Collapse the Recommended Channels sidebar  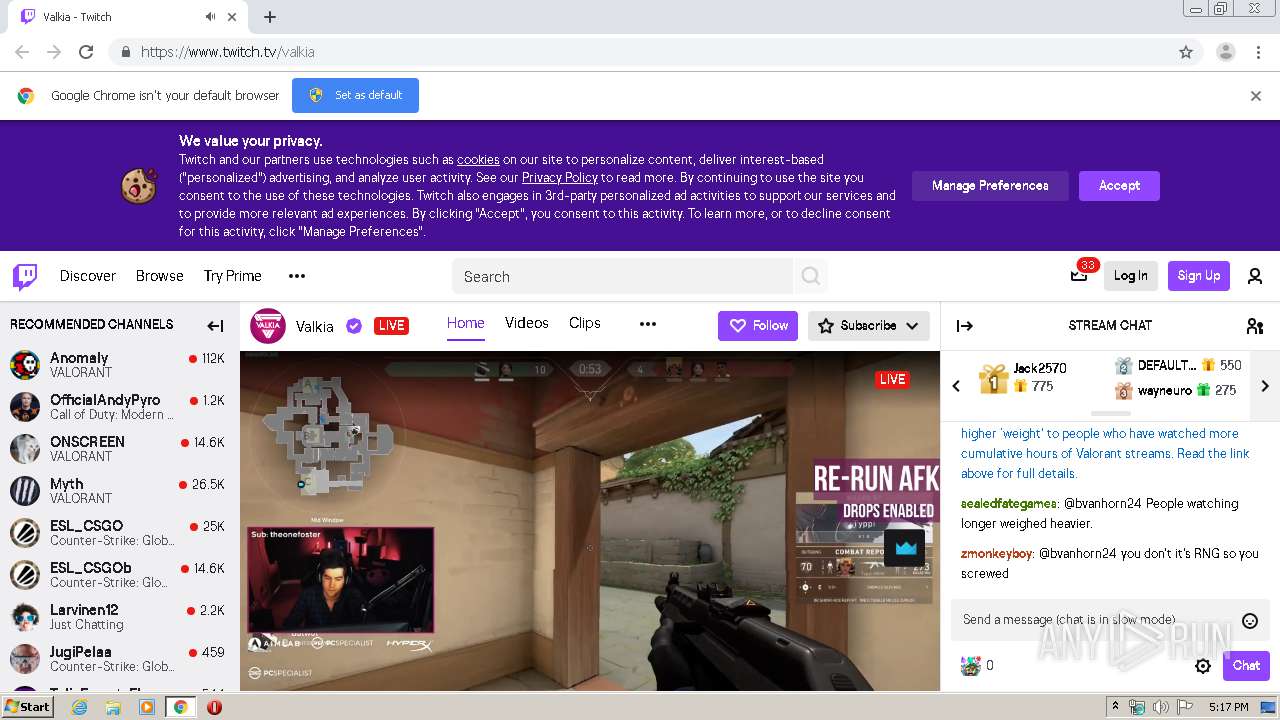(215, 325)
